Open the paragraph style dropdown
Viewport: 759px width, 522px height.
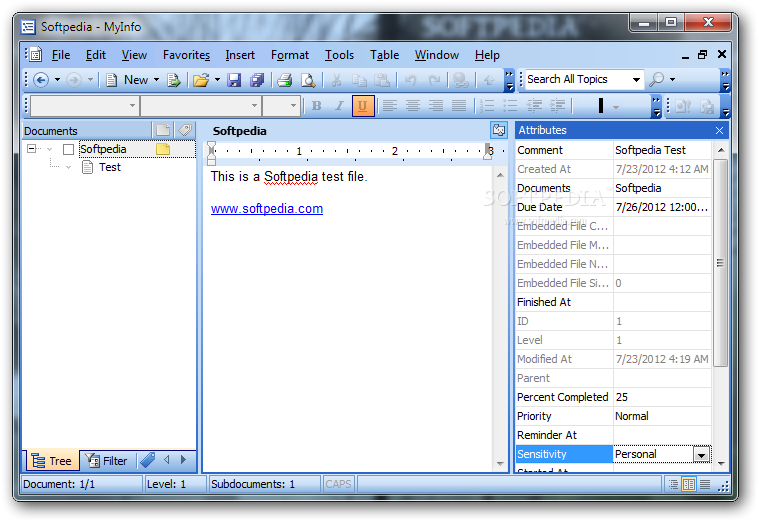pyautogui.click(x=132, y=106)
